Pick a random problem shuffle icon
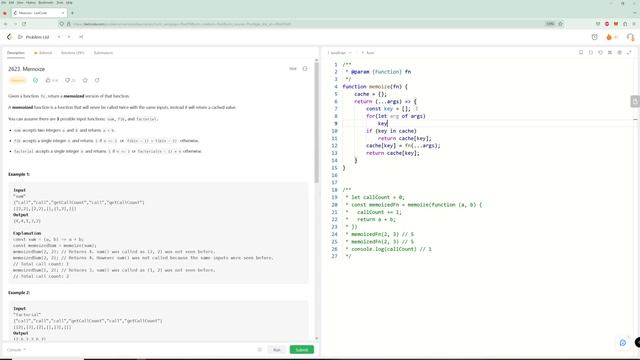 [81, 37]
